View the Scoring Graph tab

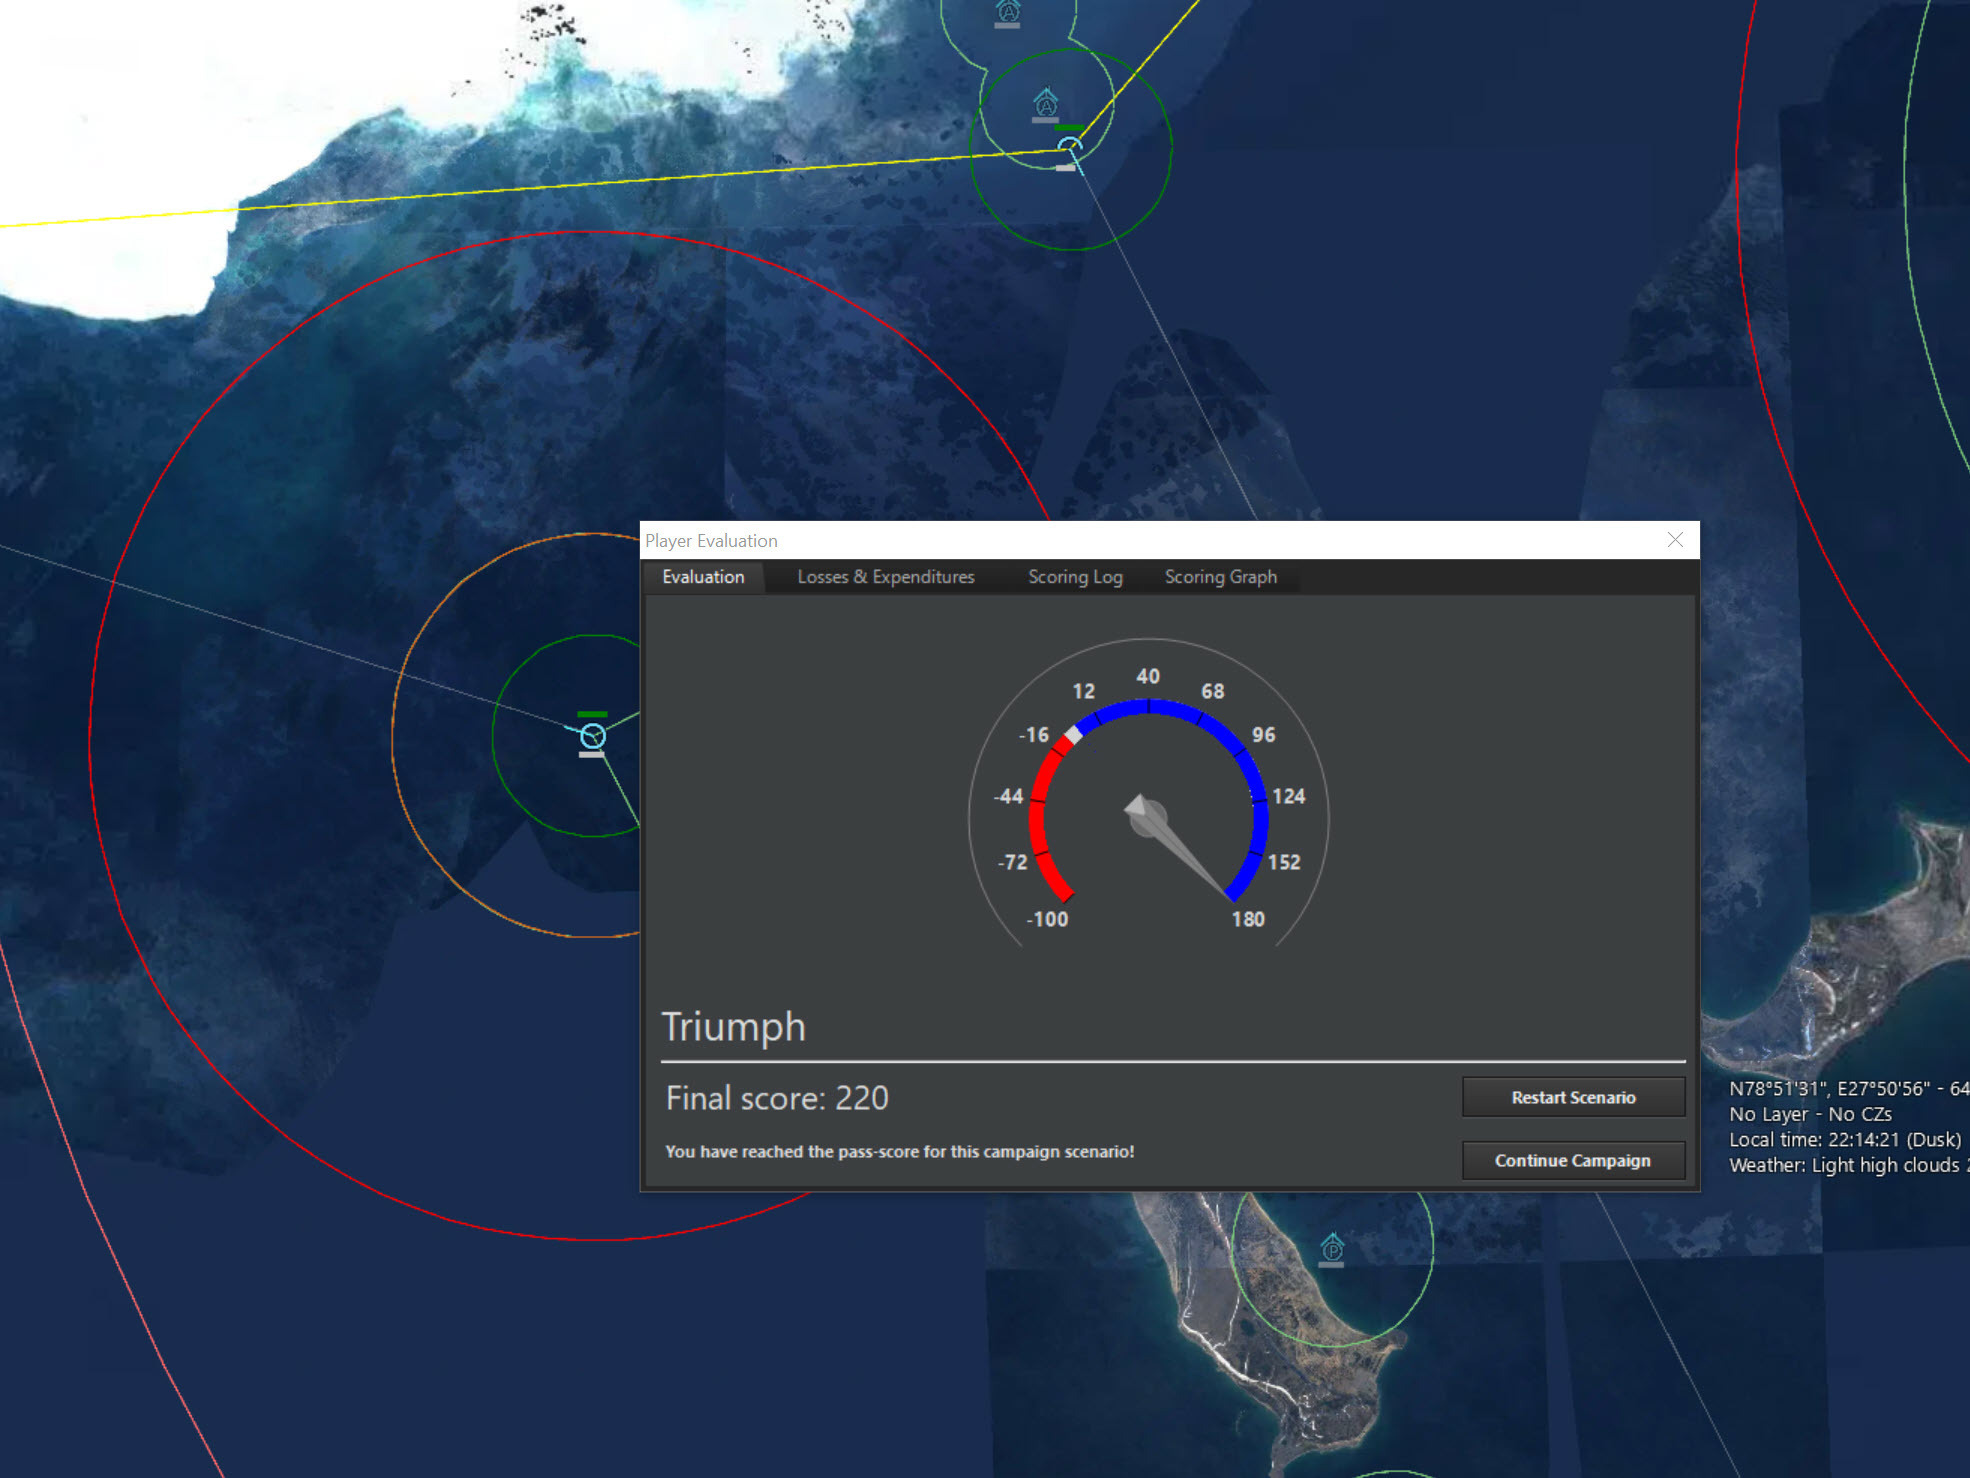point(1220,577)
